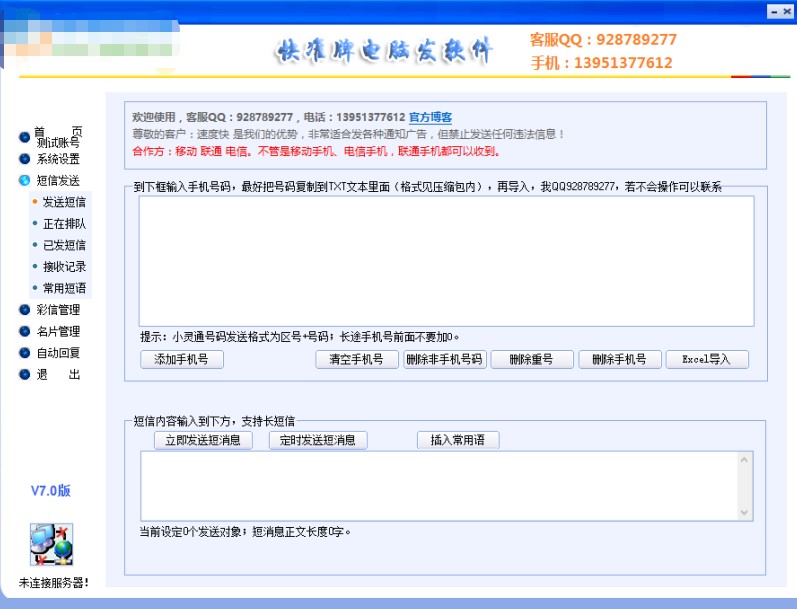Image resolution: width=797 pixels, height=609 pixels.
Task: Open the 常用短语 common phrases page
Action: pos(64,288)
